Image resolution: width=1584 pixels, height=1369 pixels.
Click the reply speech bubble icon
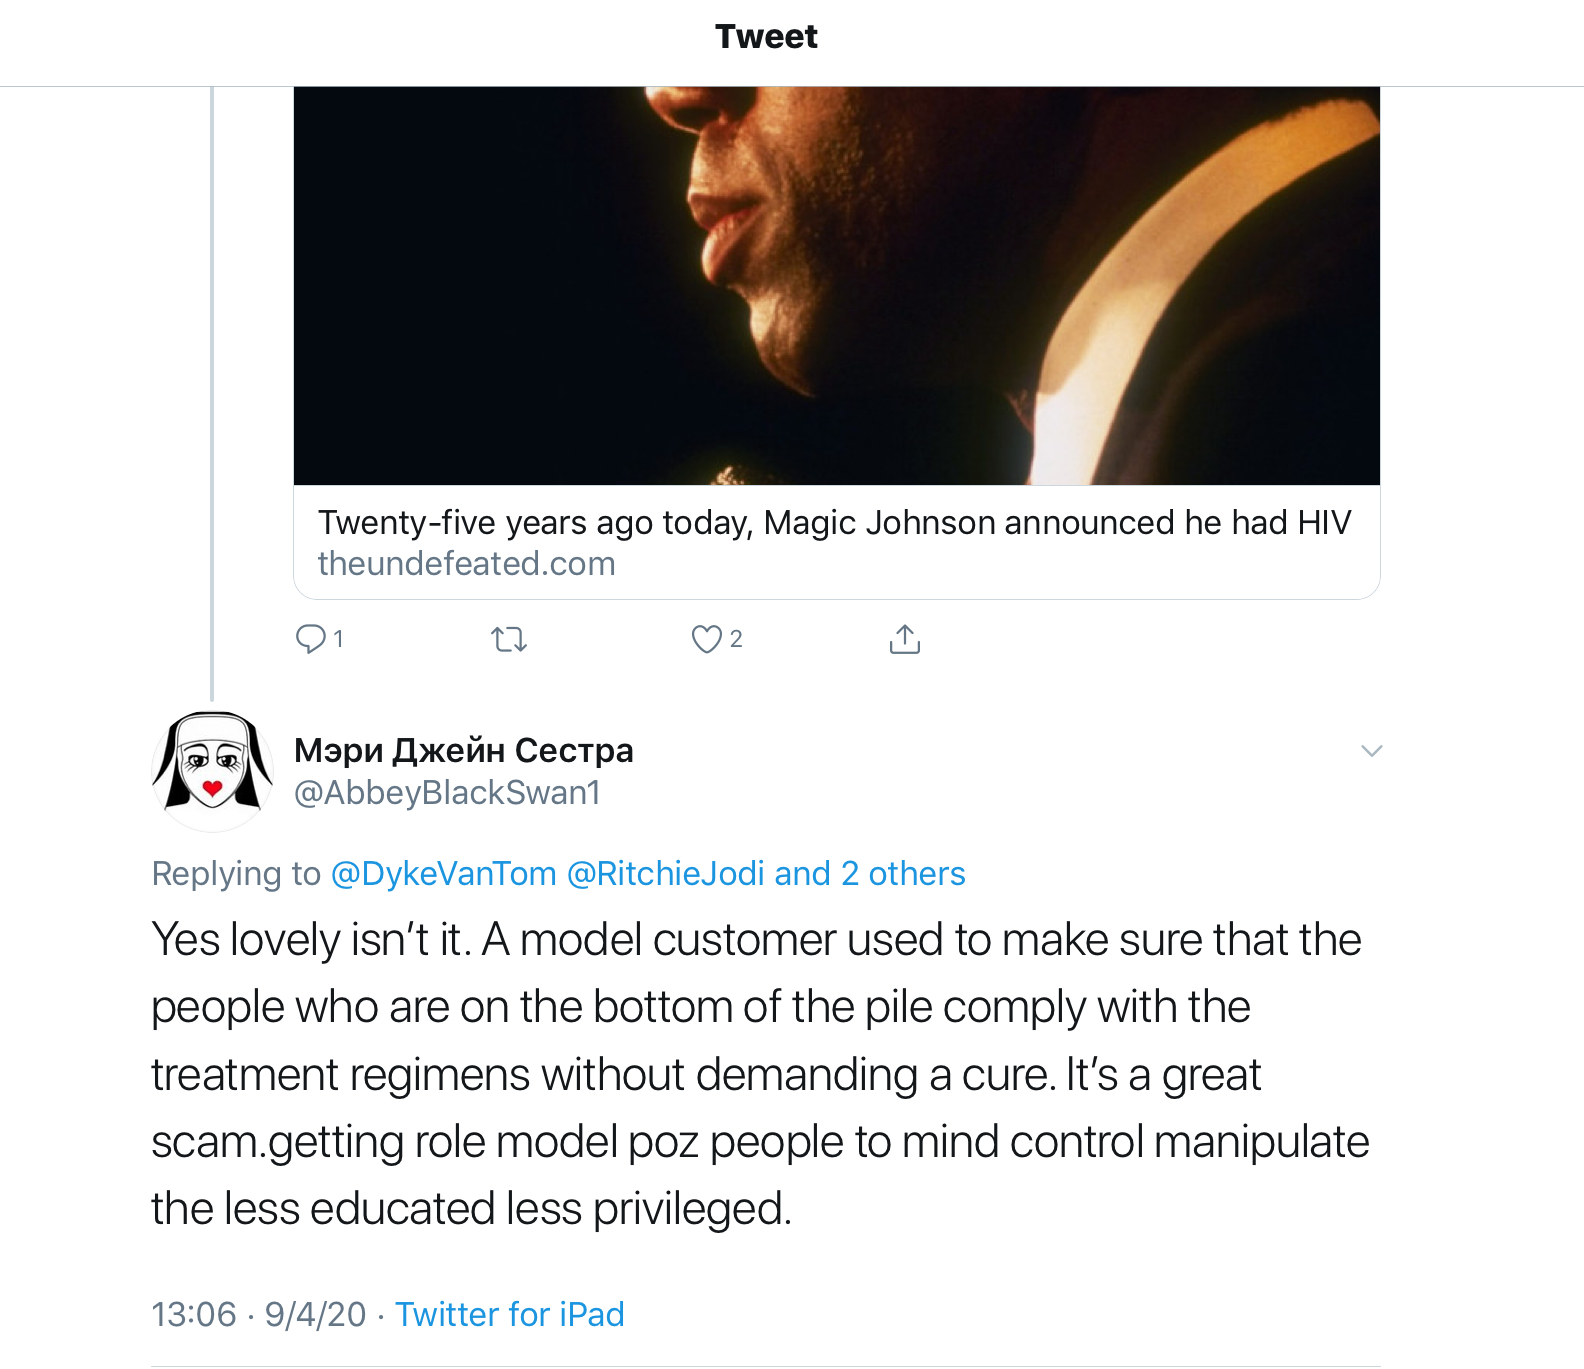311,639
